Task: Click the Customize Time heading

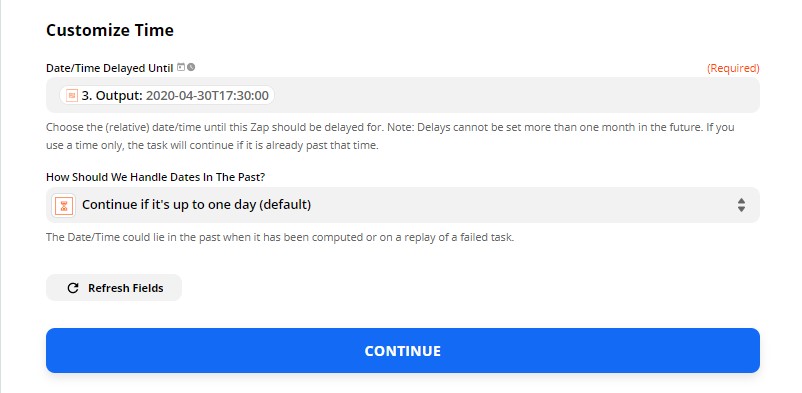Action: pos(110,30)
